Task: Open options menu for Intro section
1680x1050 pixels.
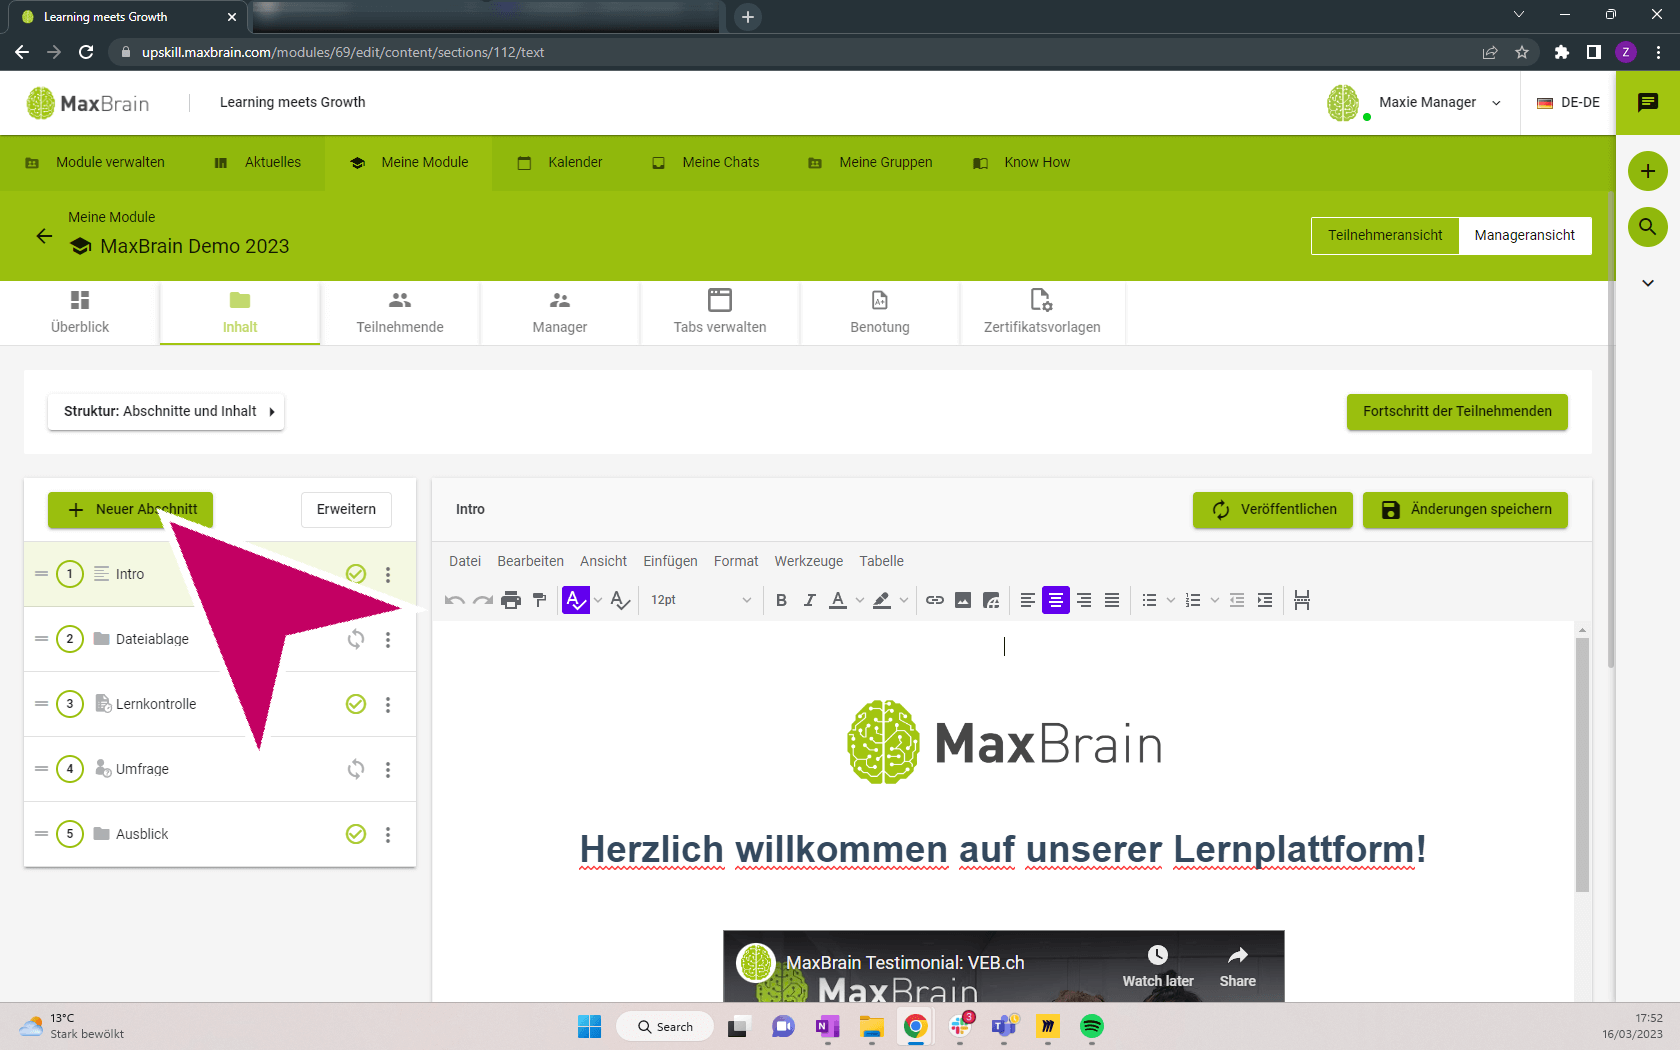Action: 388,574
